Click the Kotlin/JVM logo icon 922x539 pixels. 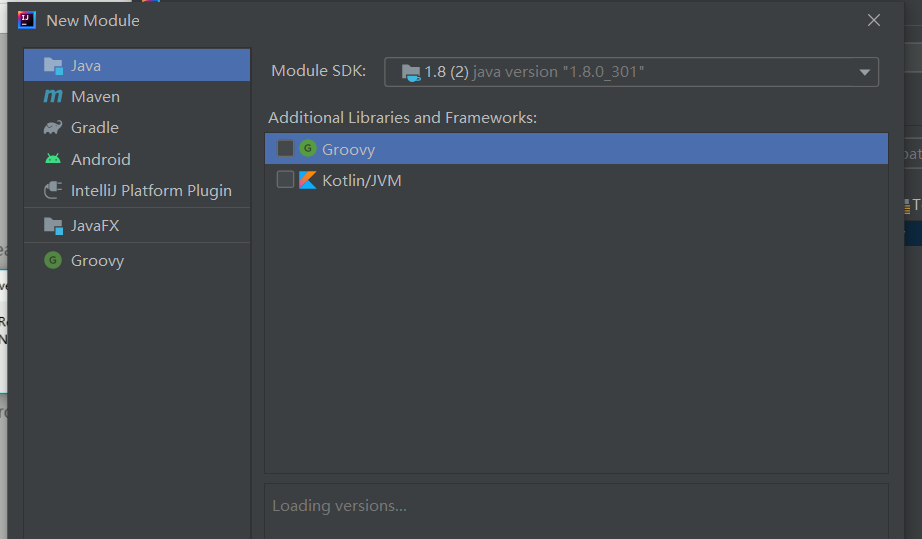click(308, 180)
